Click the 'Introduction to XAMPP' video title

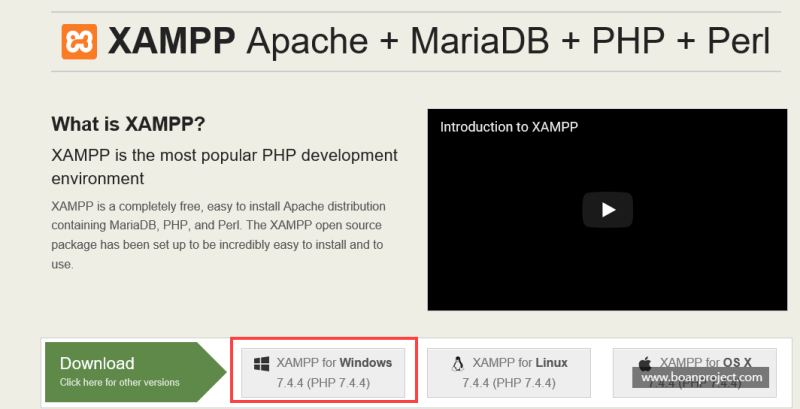tap(509, 127)
